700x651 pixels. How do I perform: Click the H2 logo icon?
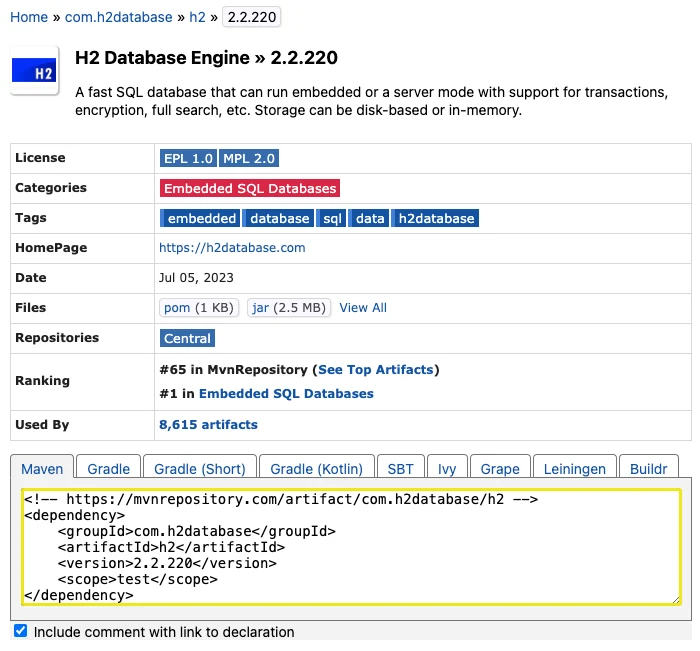pos(34,71)
